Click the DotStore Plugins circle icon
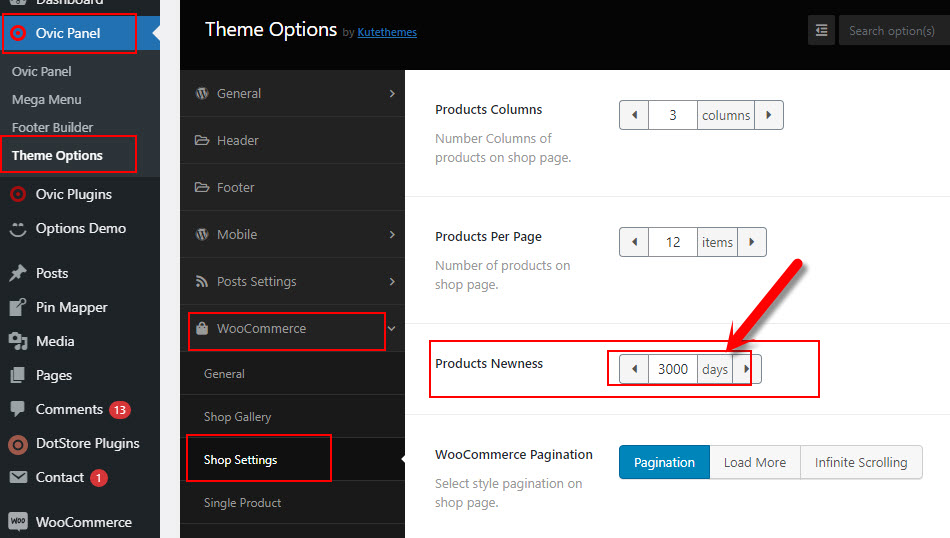 click(x=18, y=445)
